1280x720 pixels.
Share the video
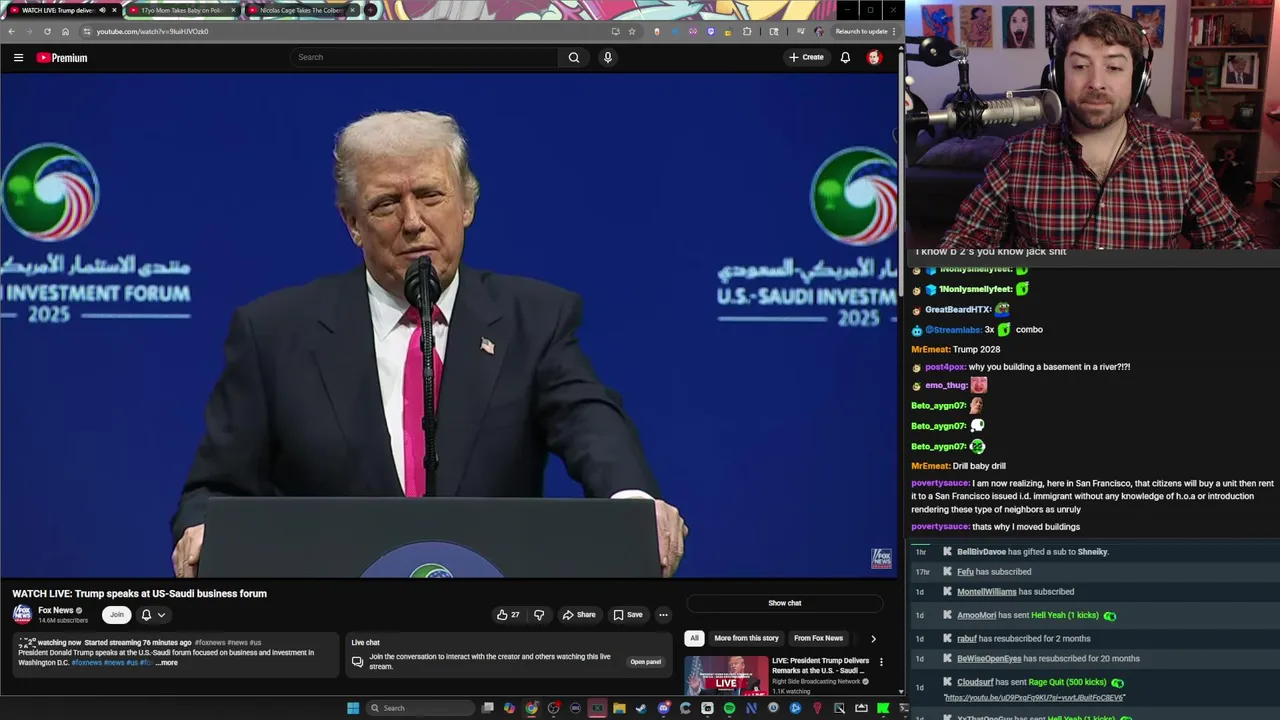[579, 615]
